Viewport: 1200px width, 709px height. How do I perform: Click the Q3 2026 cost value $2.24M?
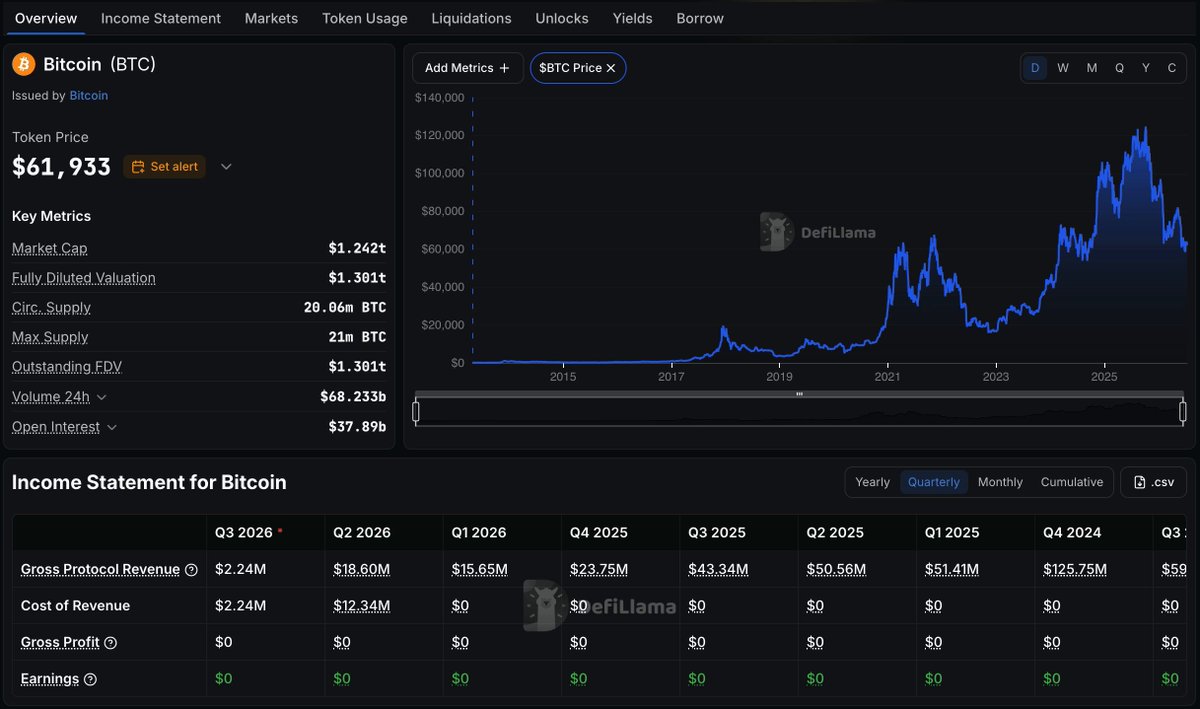(240, 606)
